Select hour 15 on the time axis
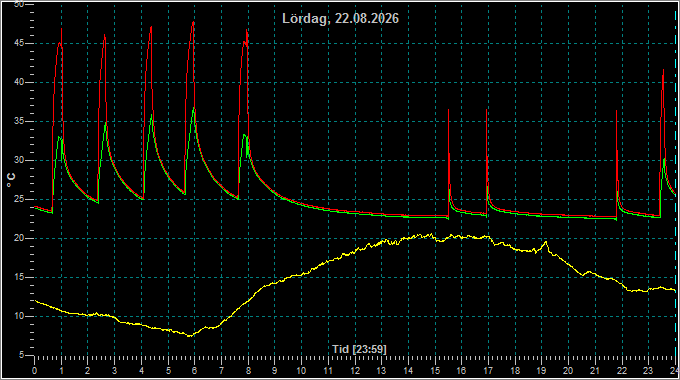This screenshot has height=380, width=680. click(x=435, y=371)
